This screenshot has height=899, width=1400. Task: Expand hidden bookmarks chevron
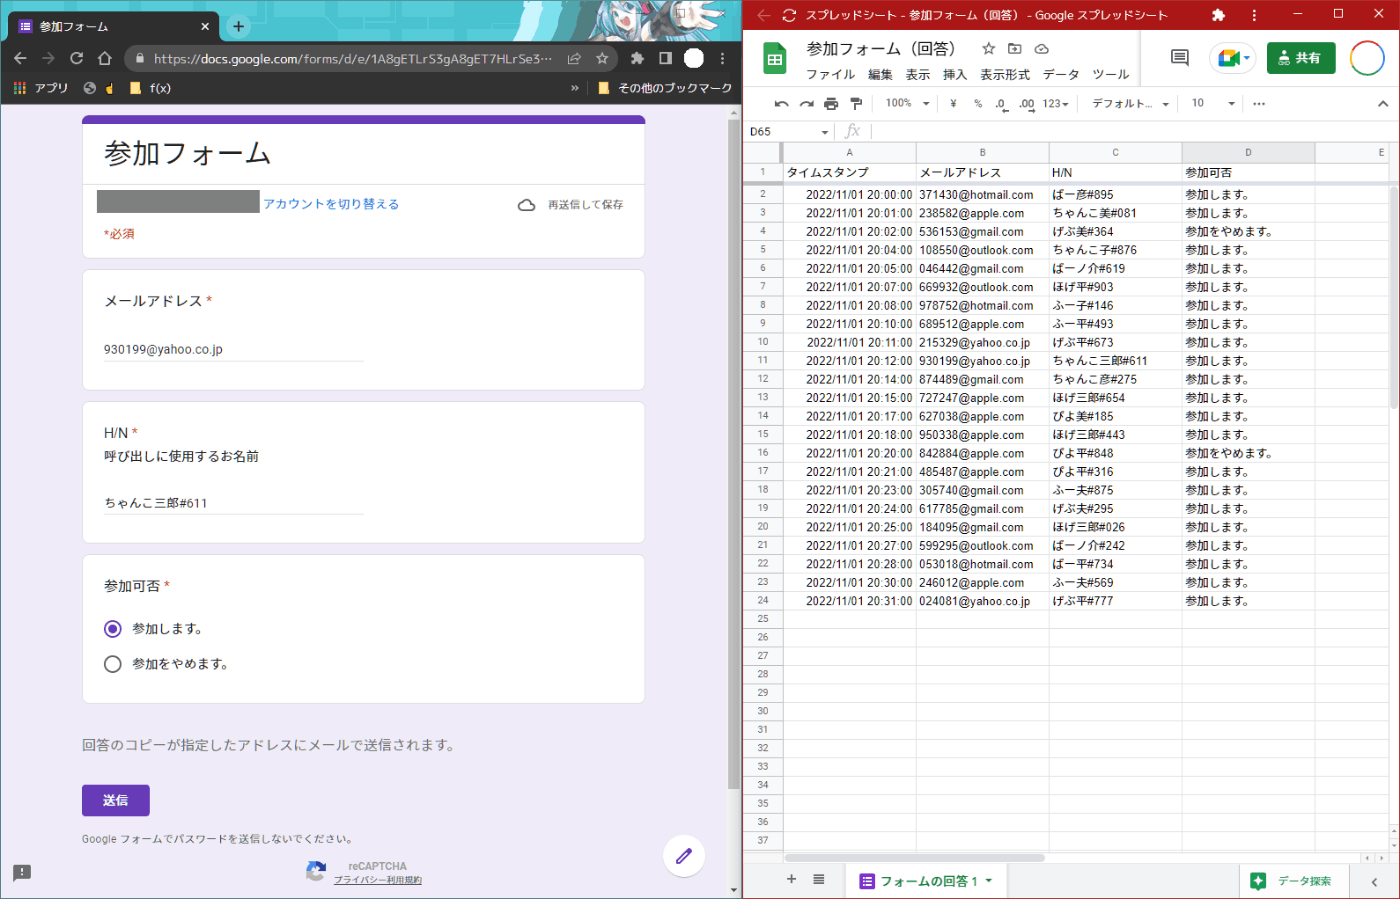575,88
